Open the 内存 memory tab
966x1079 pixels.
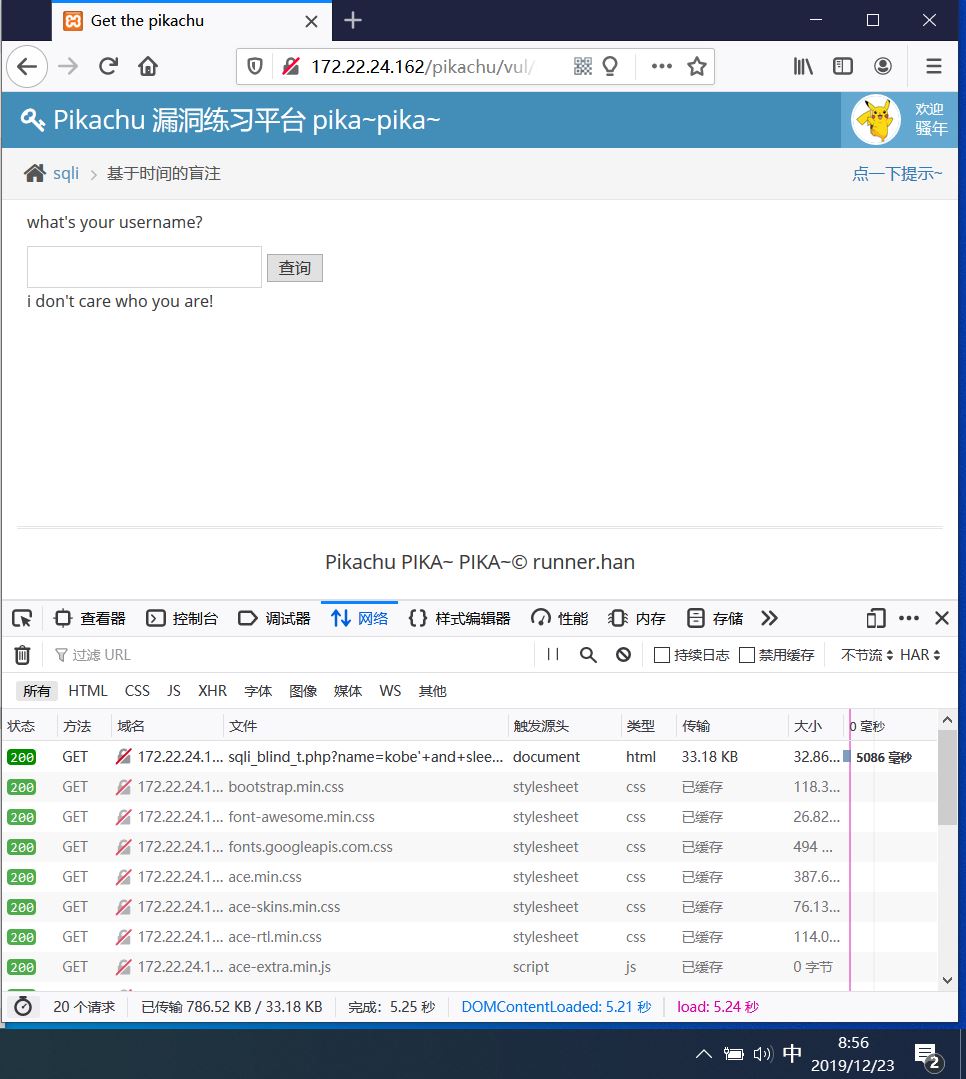point(637,619)
